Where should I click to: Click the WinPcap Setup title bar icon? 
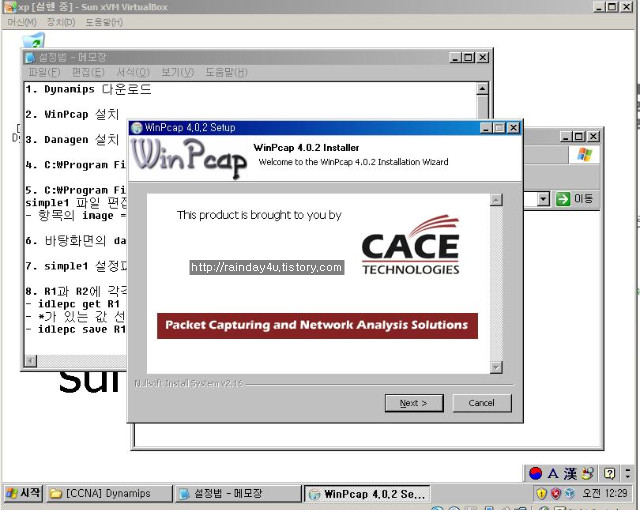[137, 128]
